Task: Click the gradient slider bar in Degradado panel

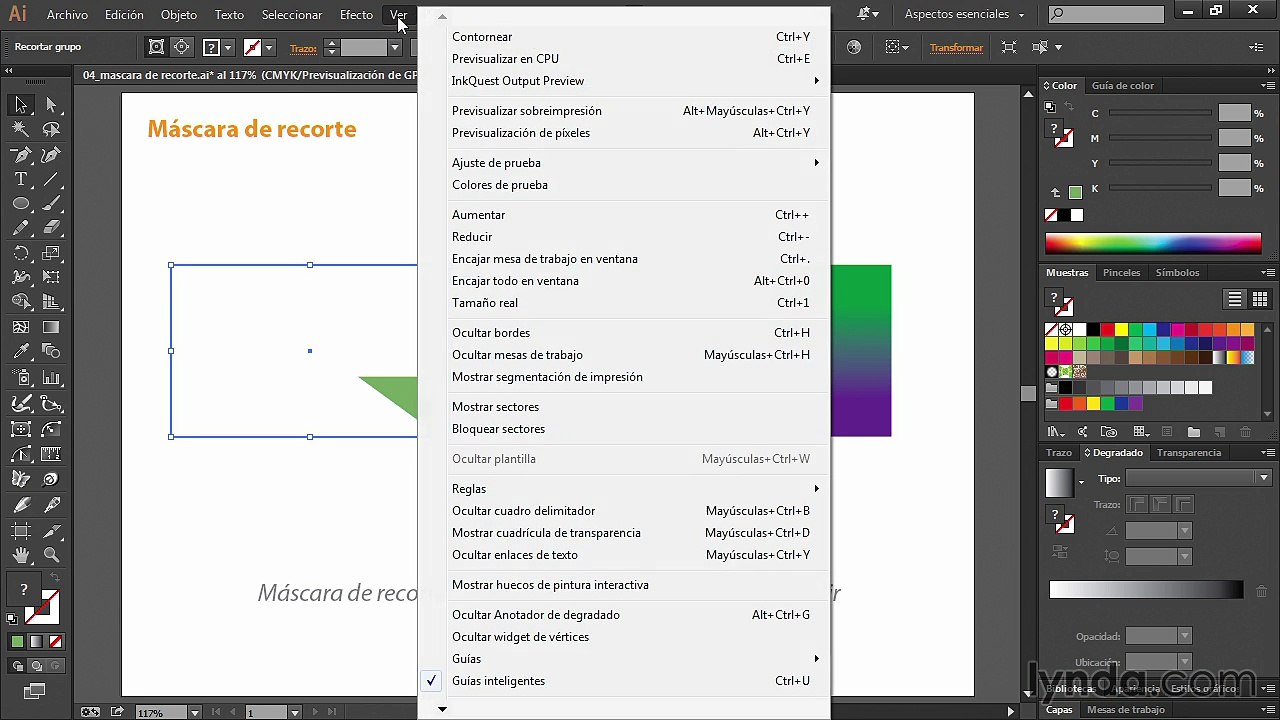Action: [1146, 591]
